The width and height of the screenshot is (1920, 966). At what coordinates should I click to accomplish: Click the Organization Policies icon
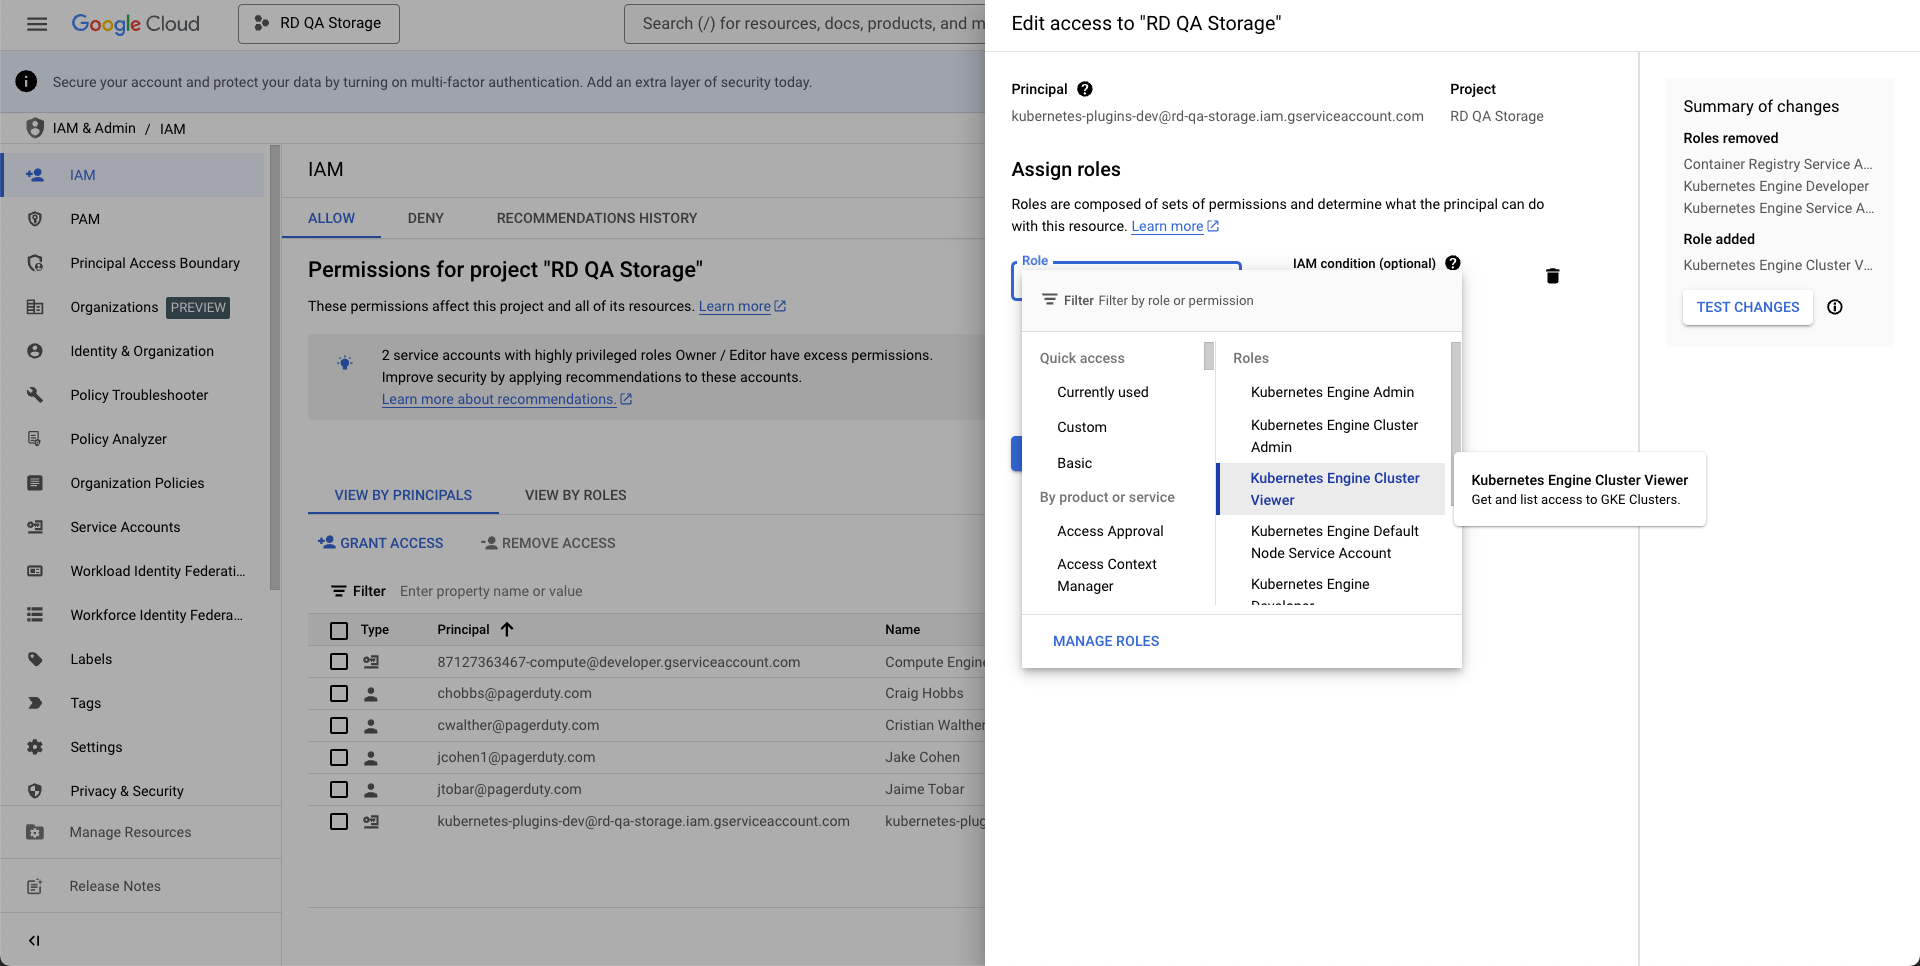[35, 483]
